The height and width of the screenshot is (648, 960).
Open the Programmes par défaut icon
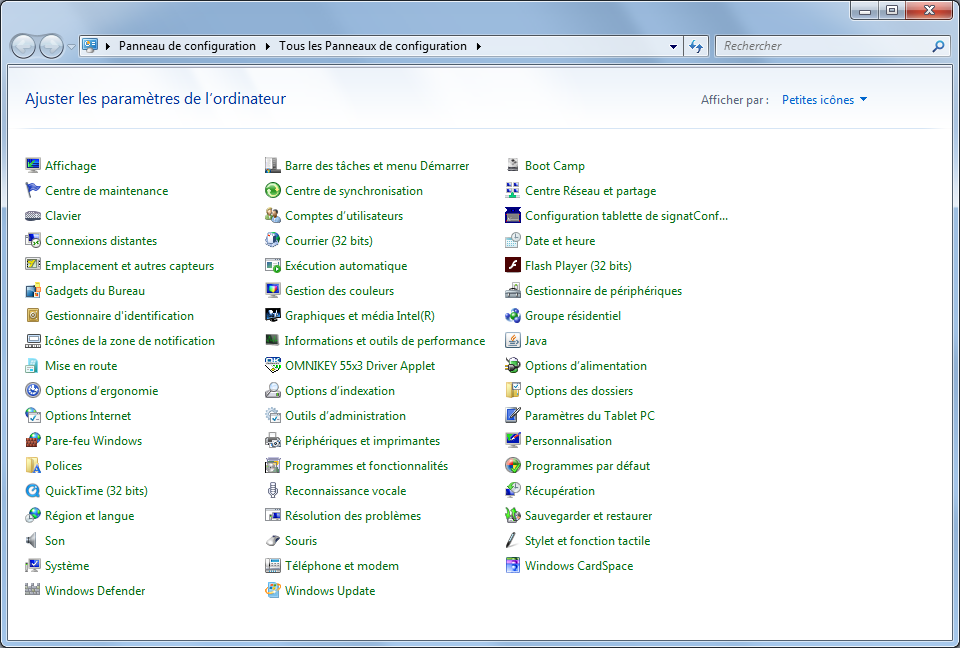[512, 465]
